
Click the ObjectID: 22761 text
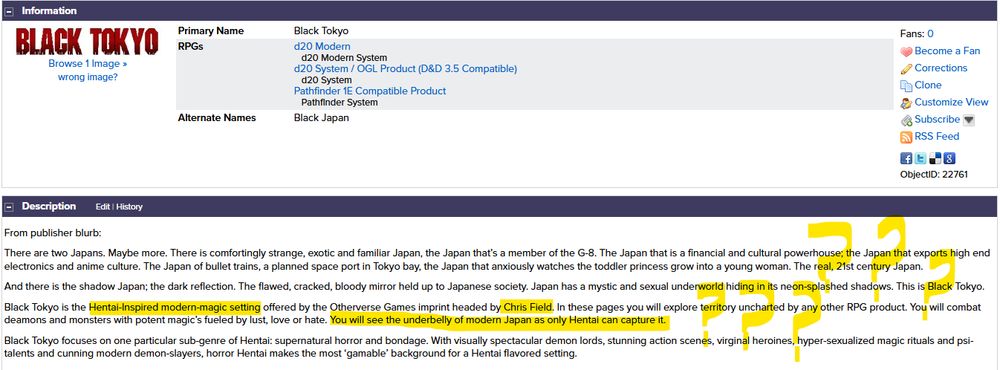tap(934, 174)
